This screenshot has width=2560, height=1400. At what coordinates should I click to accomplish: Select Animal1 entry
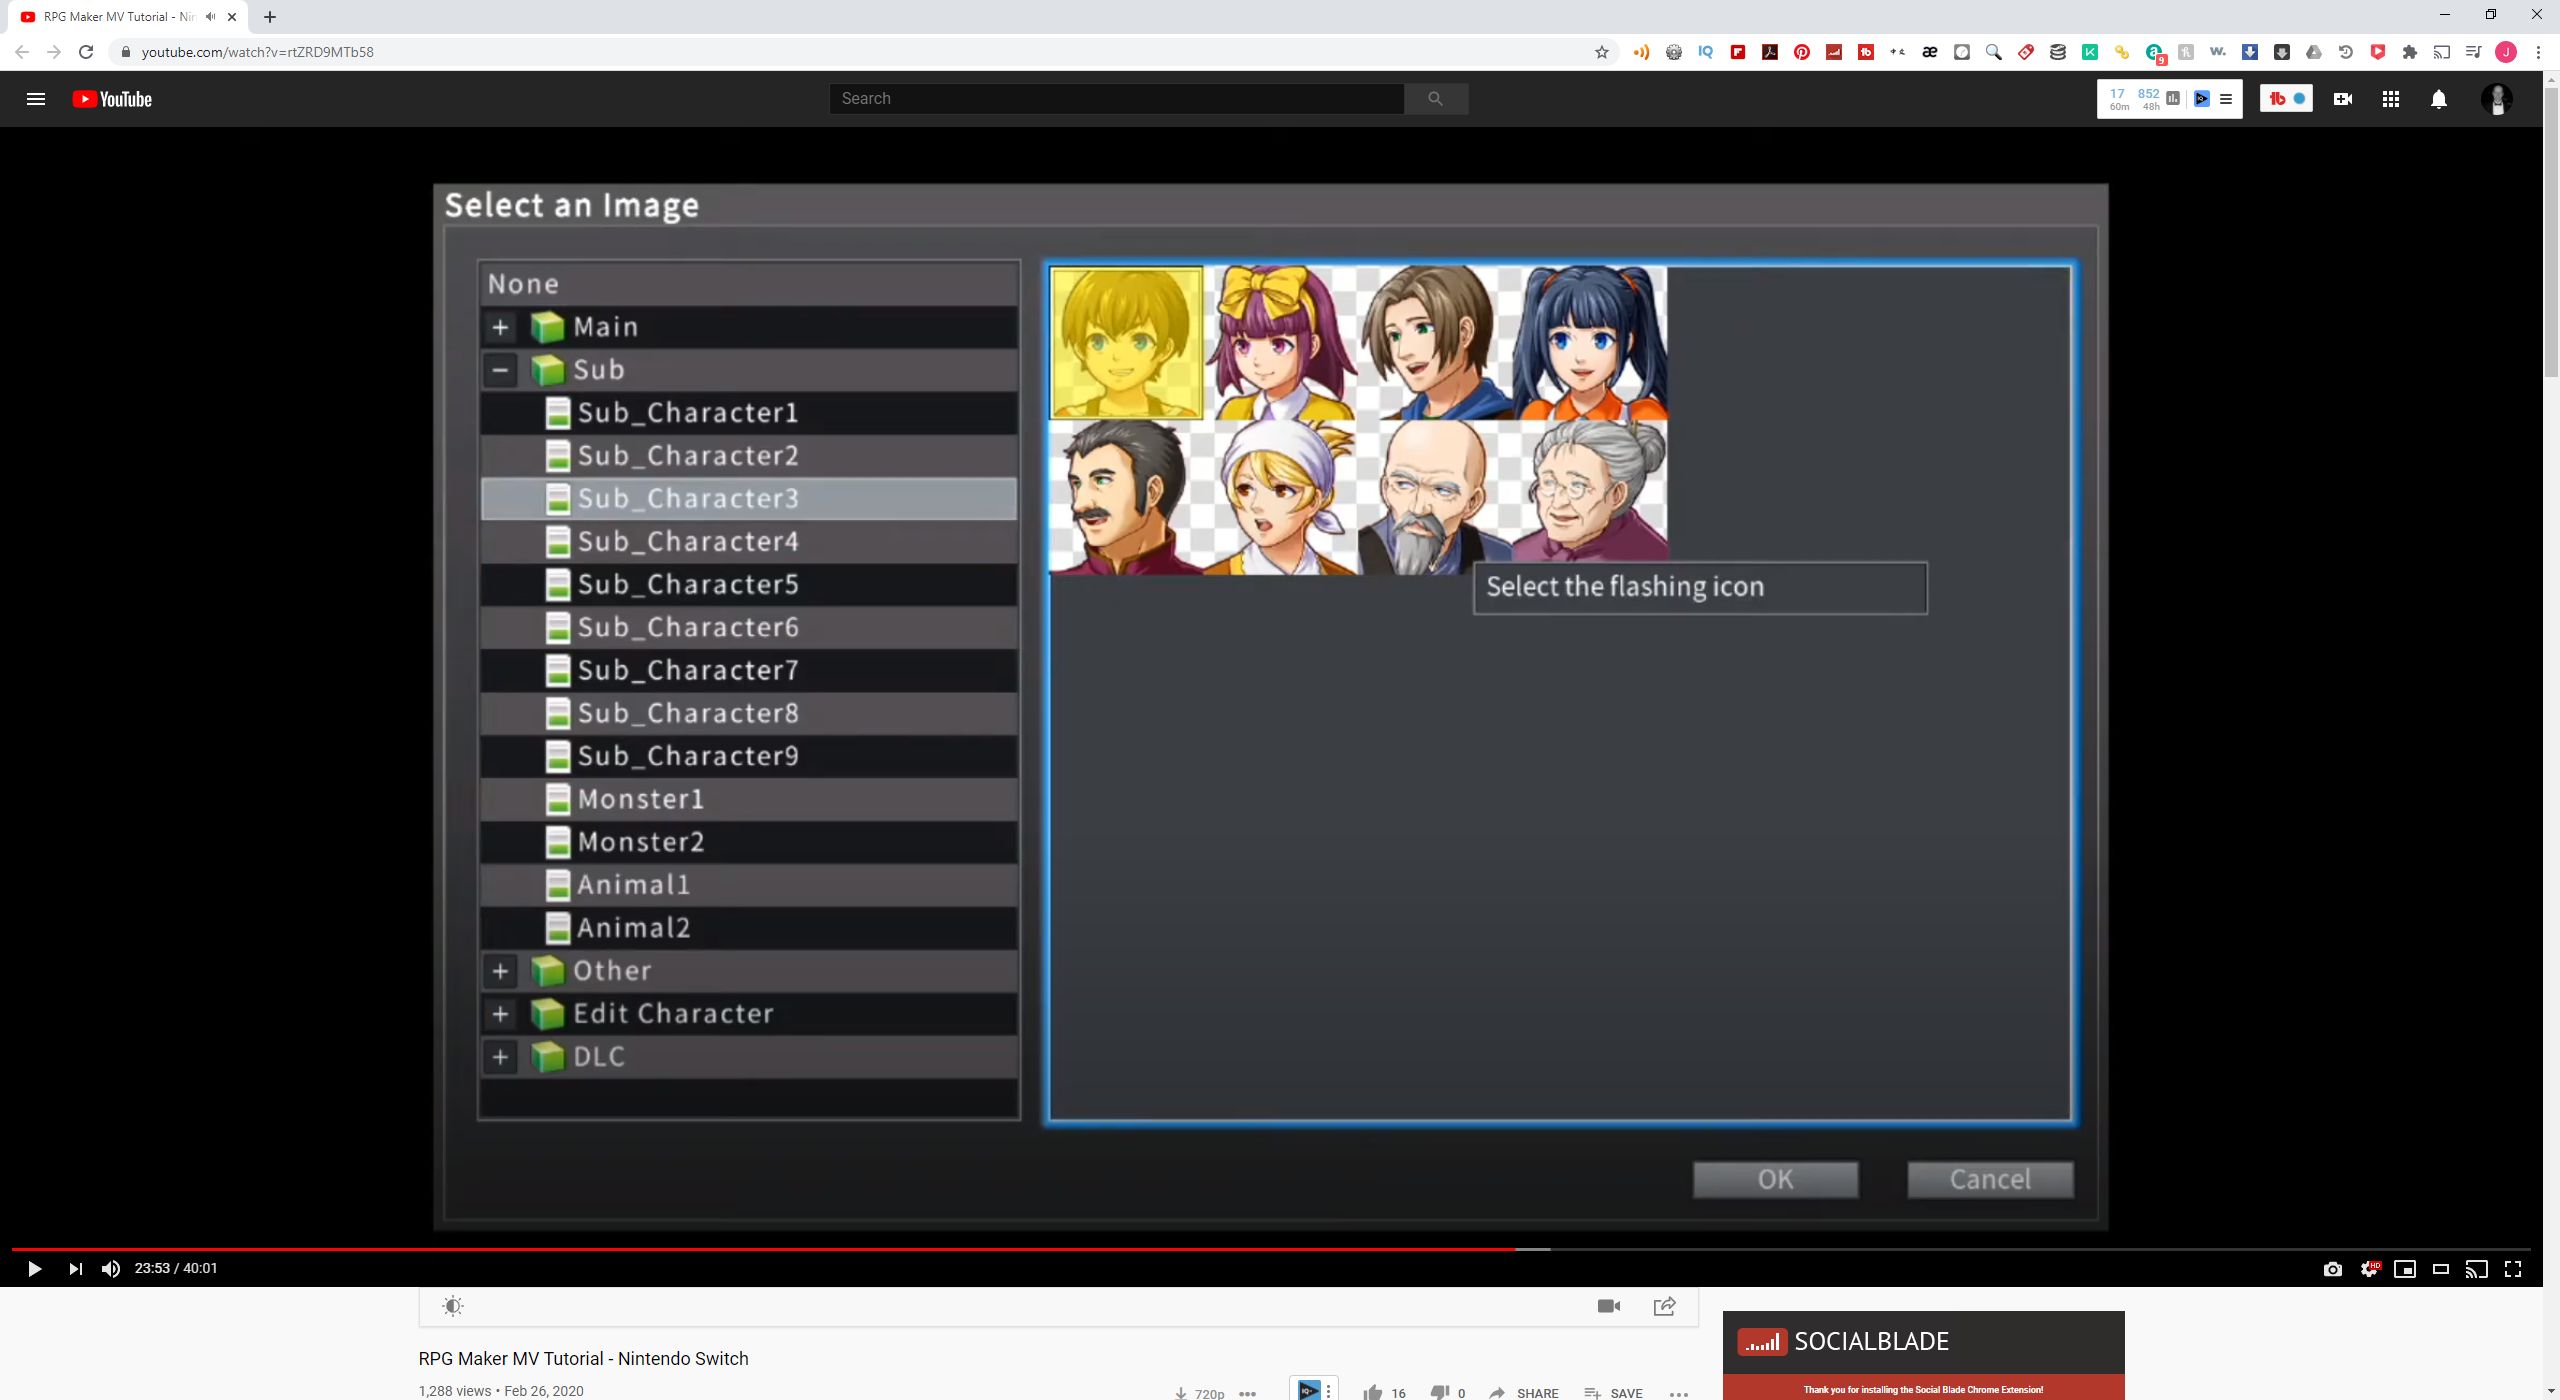[x=749, y=885]
